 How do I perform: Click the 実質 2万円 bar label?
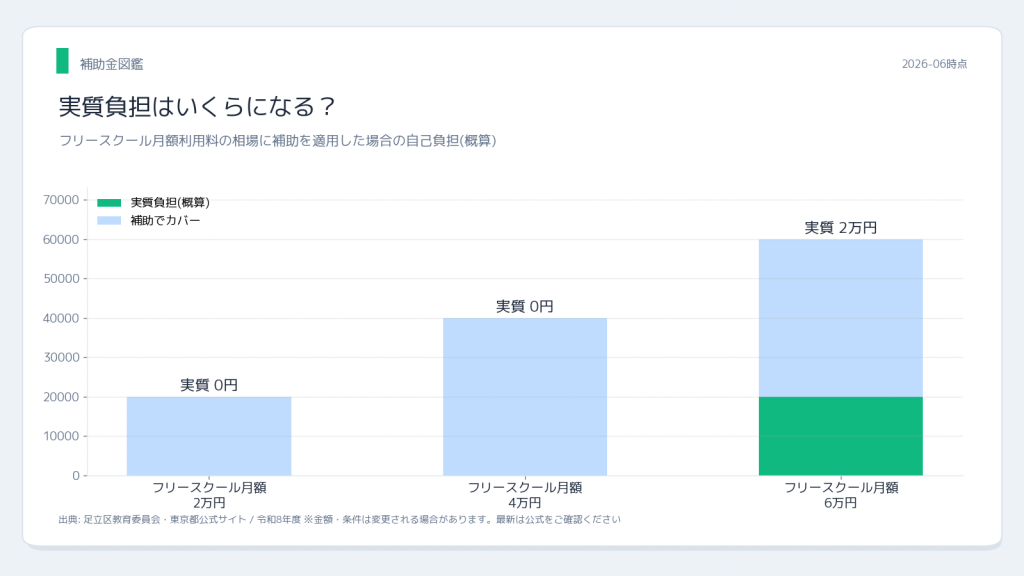pyautogui.click(x=840, y=228)
